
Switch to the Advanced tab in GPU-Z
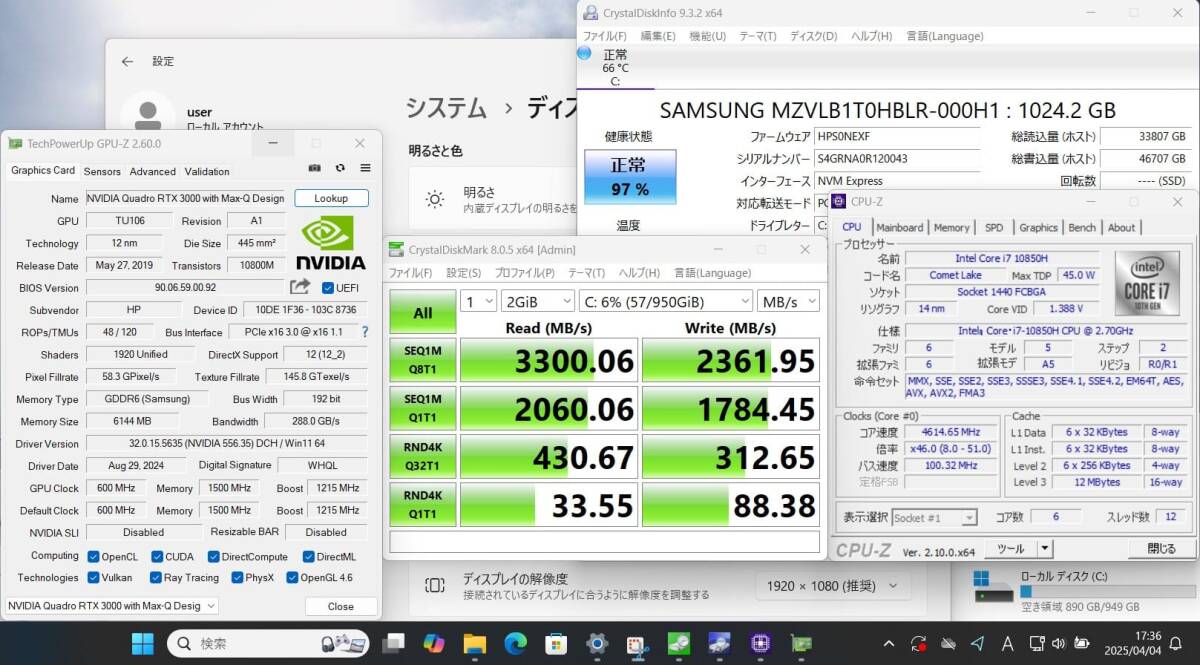[x=153, y=171]
